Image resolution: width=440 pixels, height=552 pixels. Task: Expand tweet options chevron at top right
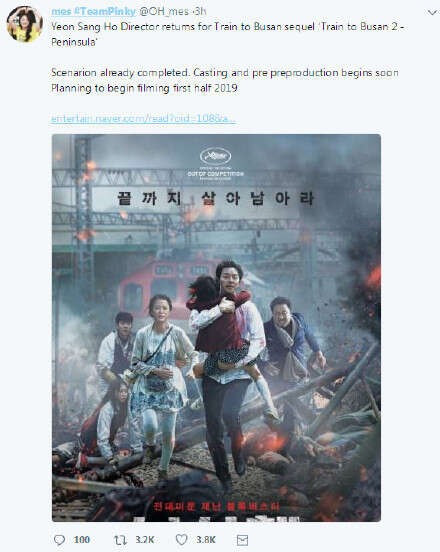[x=433, y=13]
